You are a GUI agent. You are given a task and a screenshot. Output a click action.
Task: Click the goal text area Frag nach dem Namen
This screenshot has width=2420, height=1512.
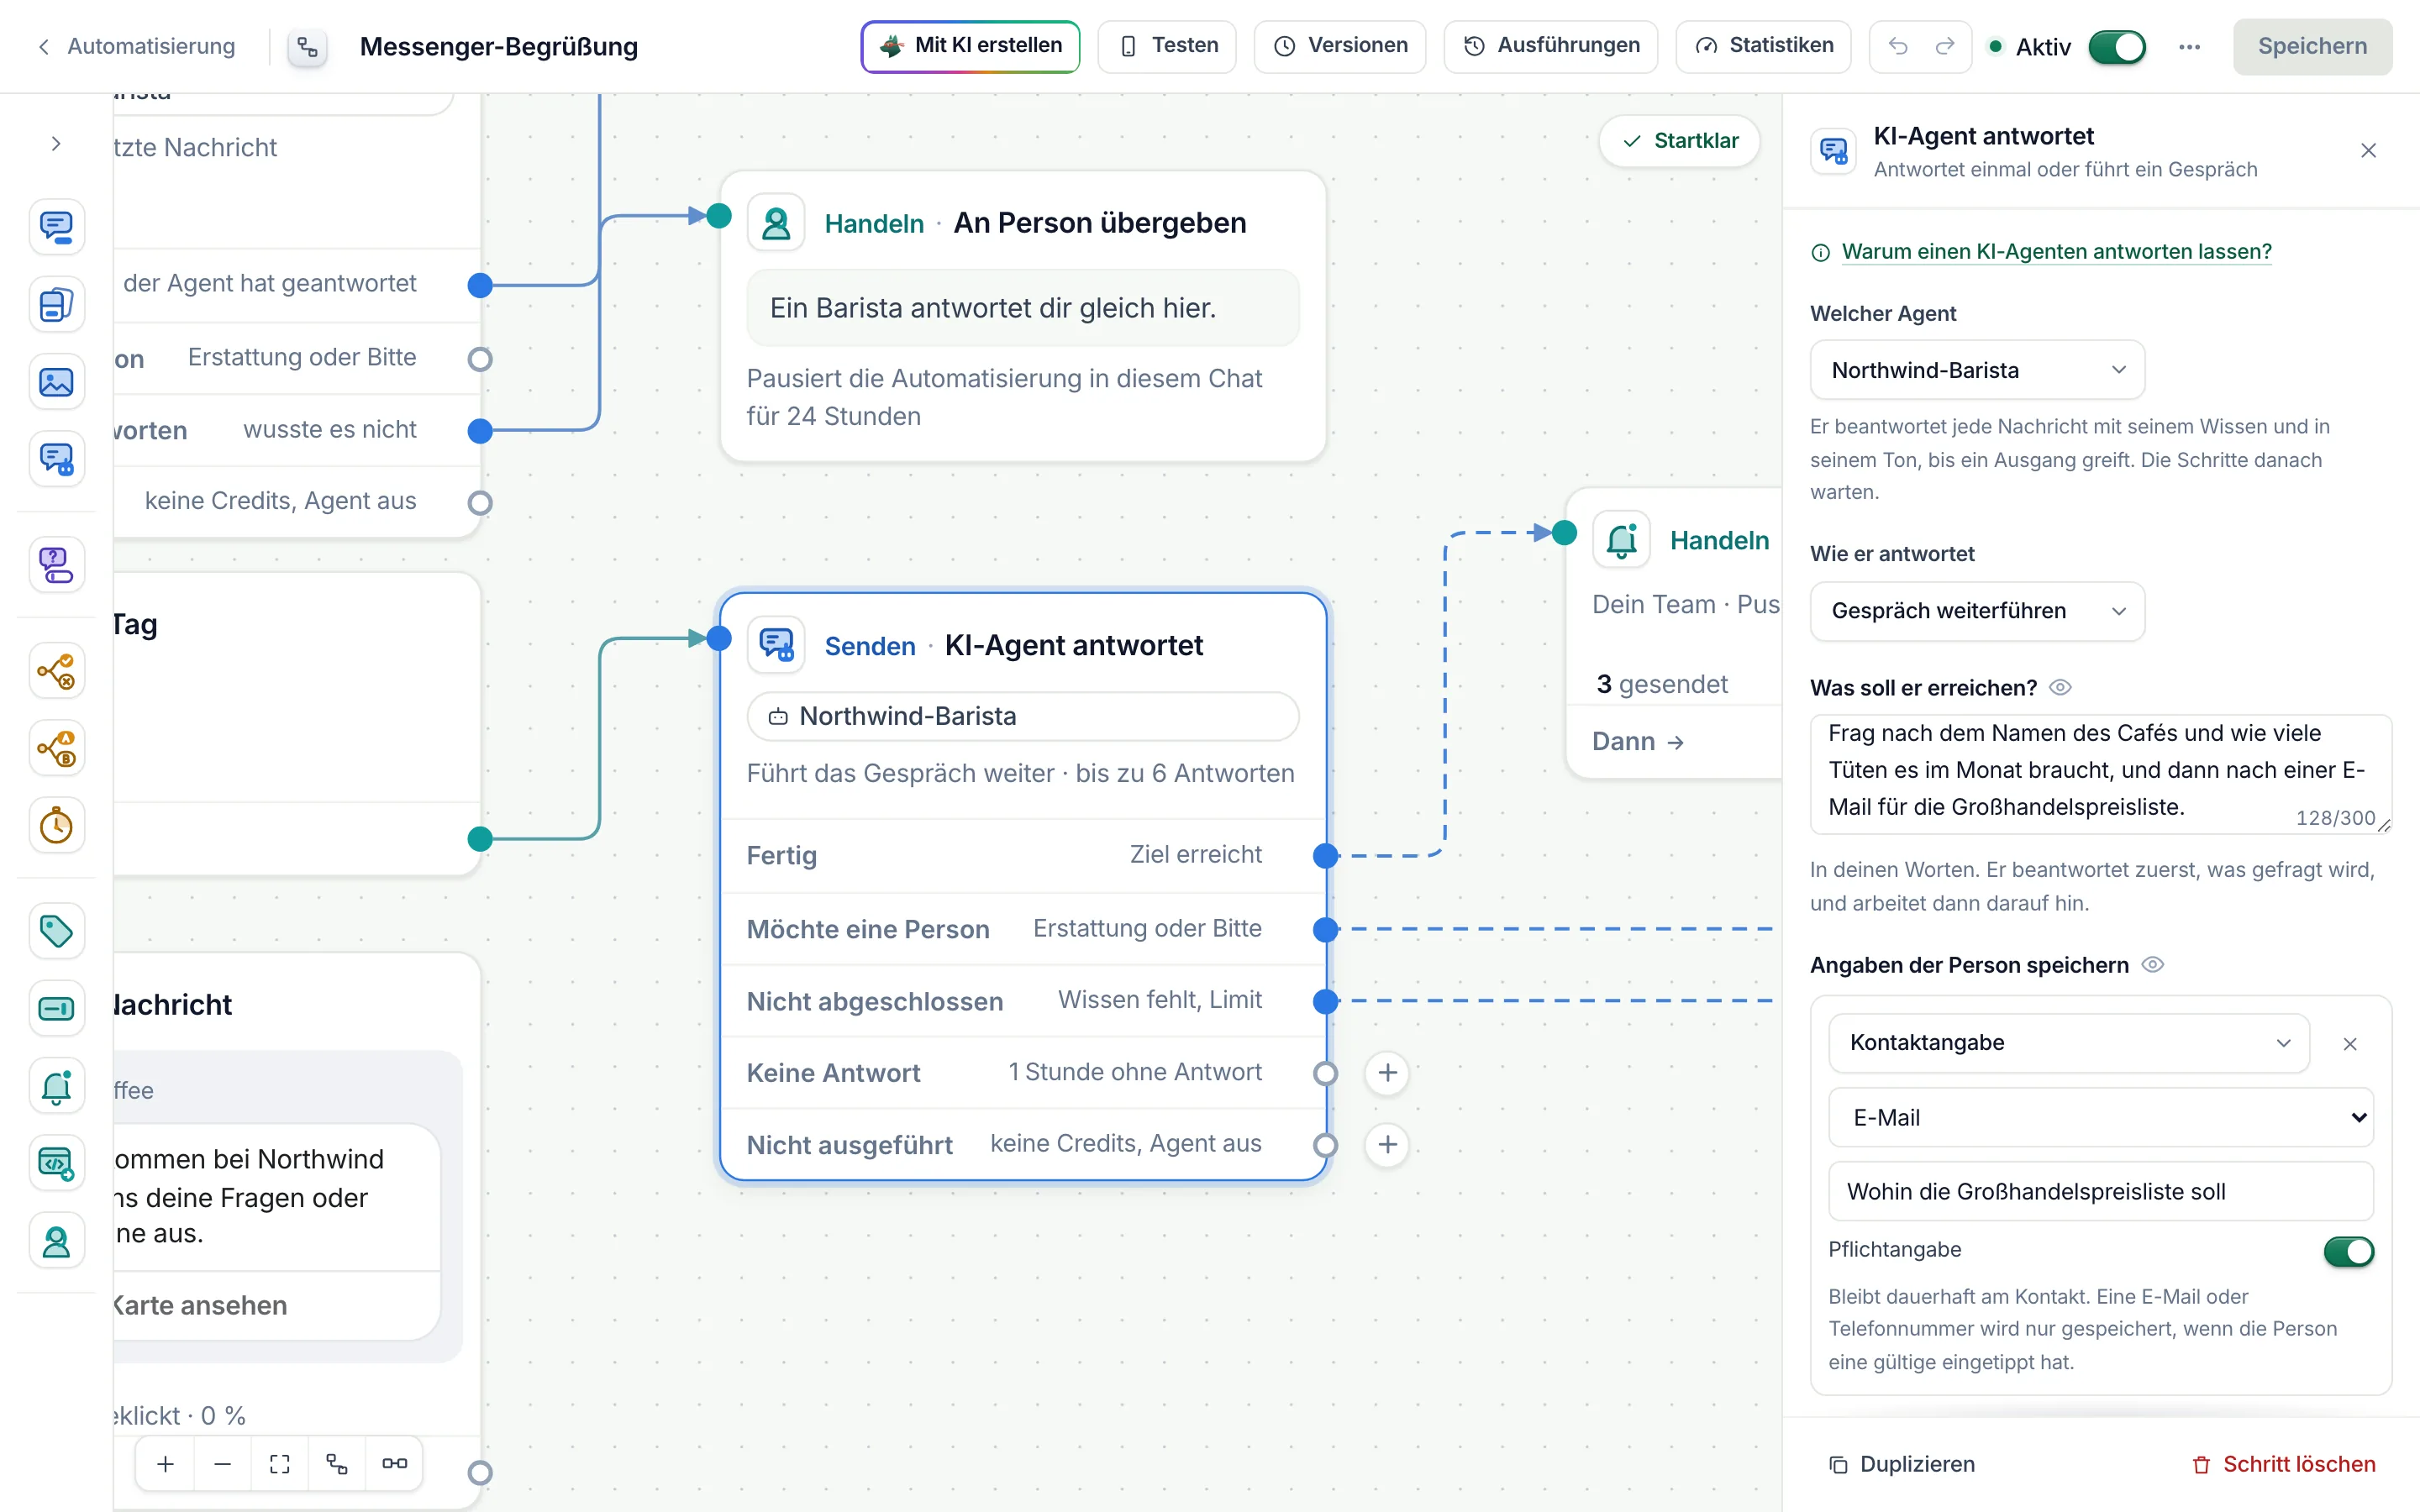(2100, 774)
